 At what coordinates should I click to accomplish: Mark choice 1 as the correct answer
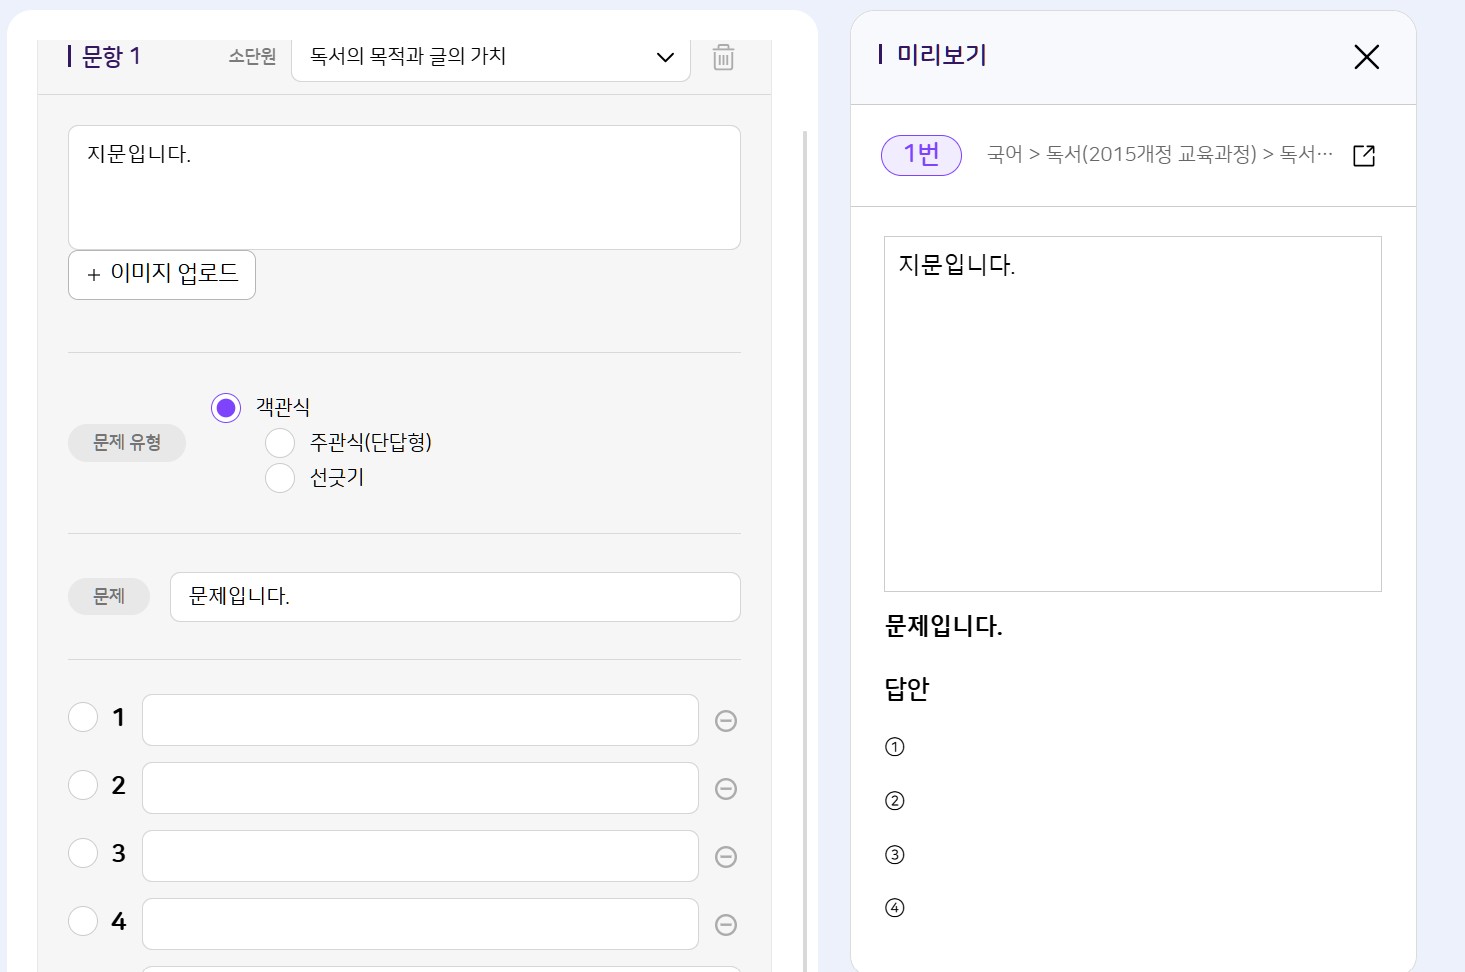point(83,717)
